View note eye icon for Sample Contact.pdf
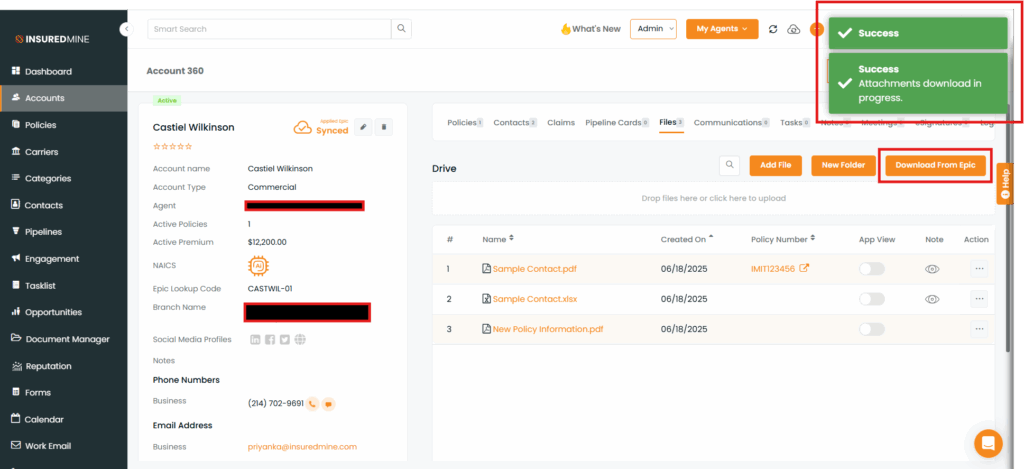Image resolution: width=1024 pixels, height=469 pixels. click(x=932, y=268)
